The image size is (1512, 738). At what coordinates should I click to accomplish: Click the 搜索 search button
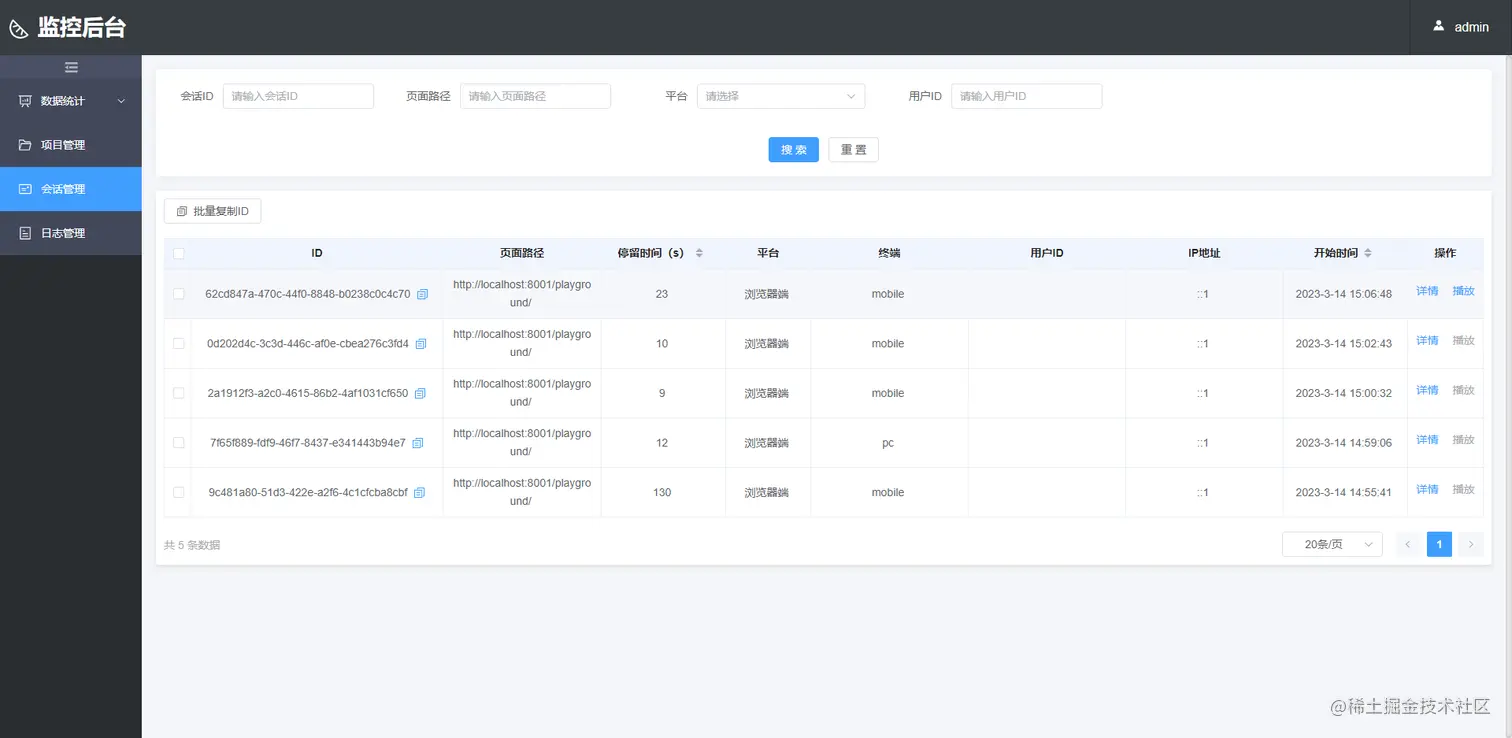793,149
